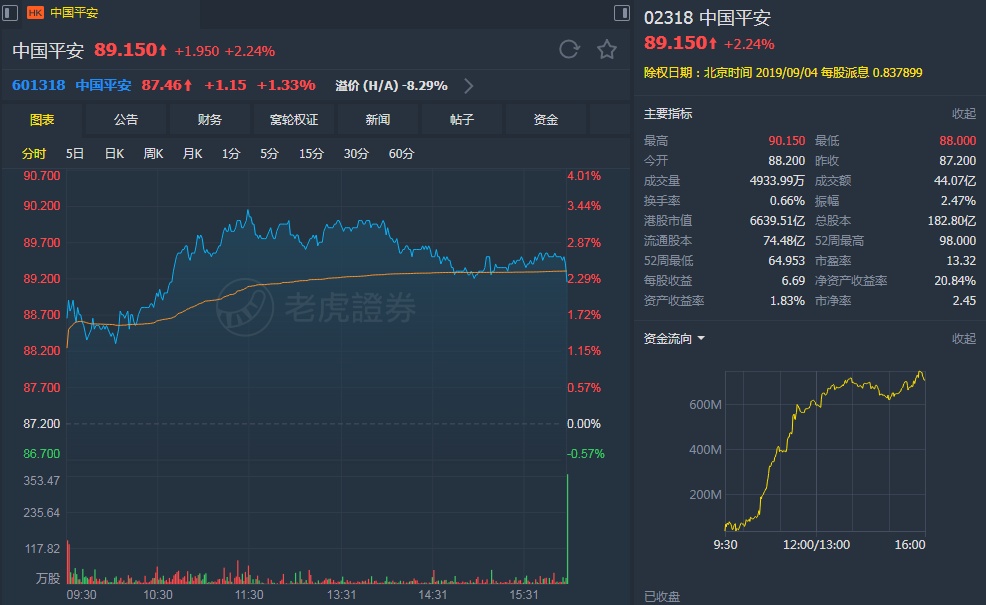
Task: Show the 资金 tab
Action: pos(546,120)
